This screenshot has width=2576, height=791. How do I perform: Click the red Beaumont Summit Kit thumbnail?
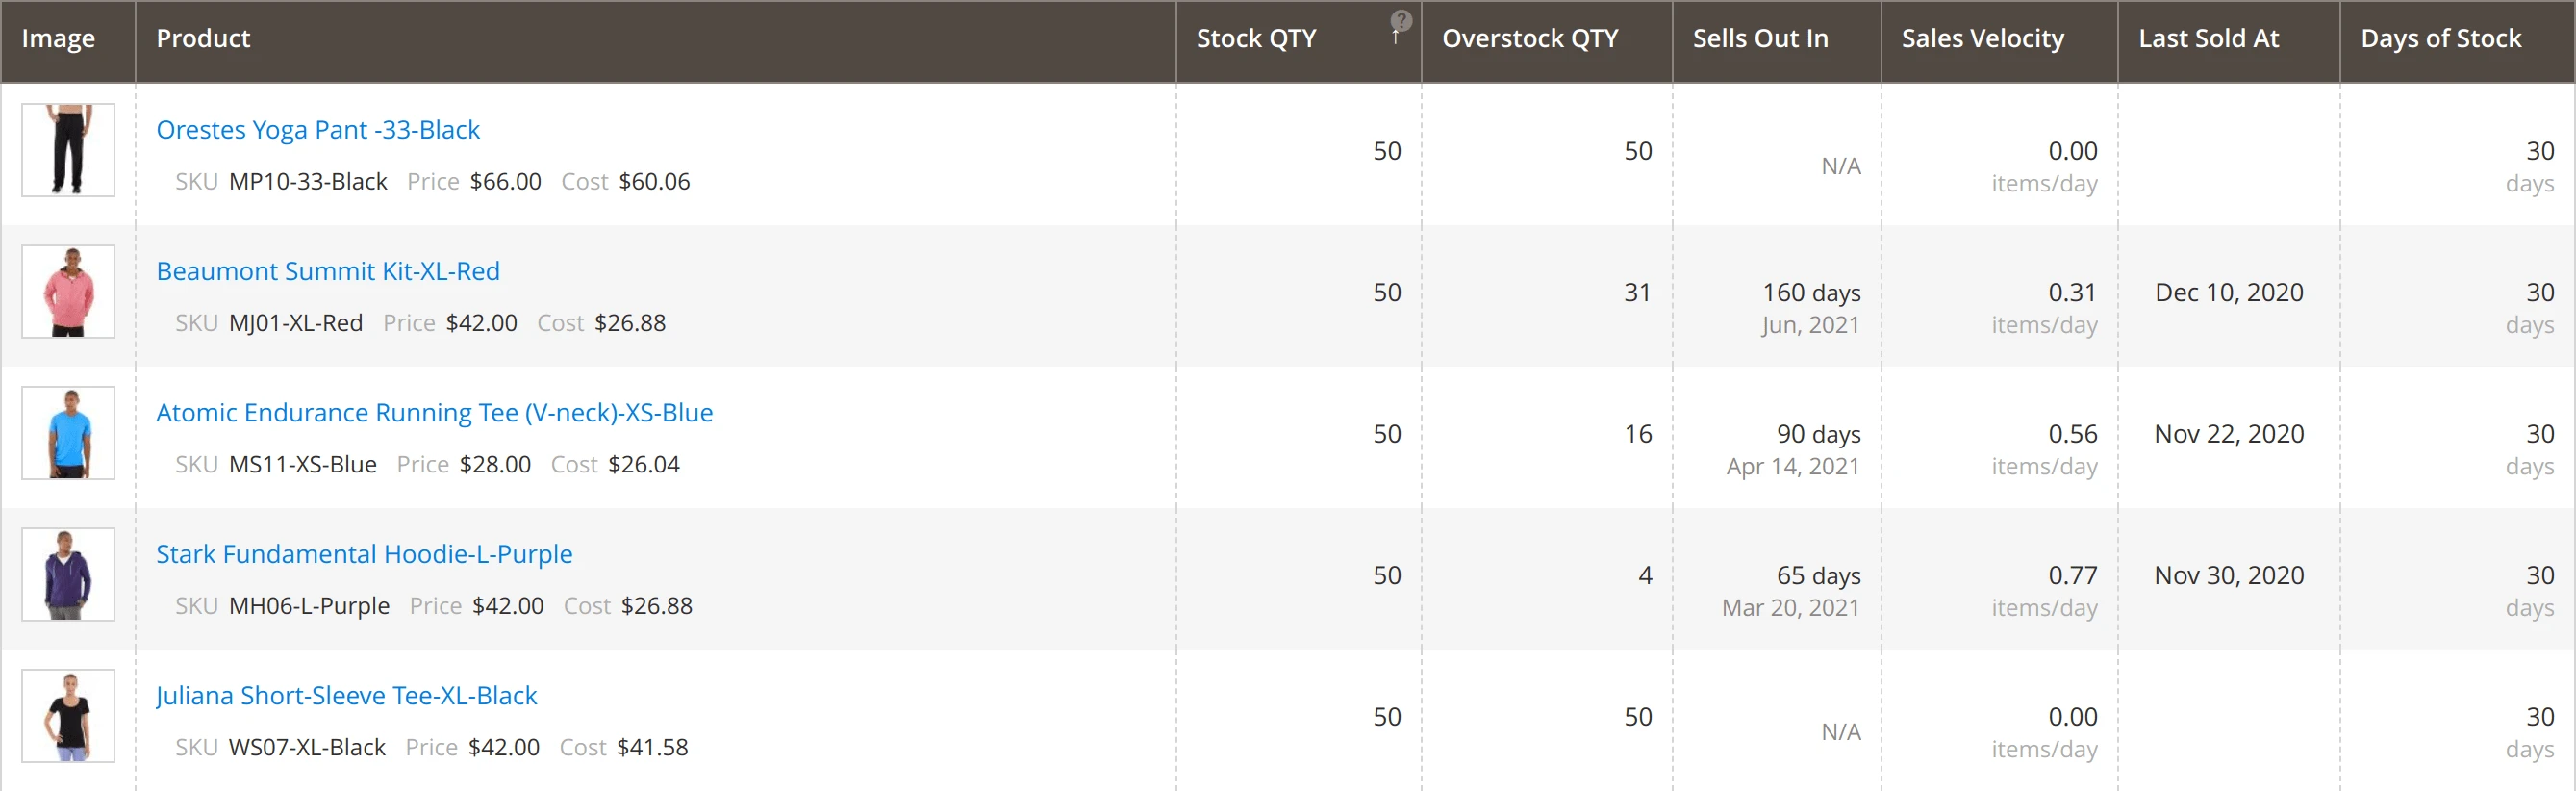tap(68, 292)
